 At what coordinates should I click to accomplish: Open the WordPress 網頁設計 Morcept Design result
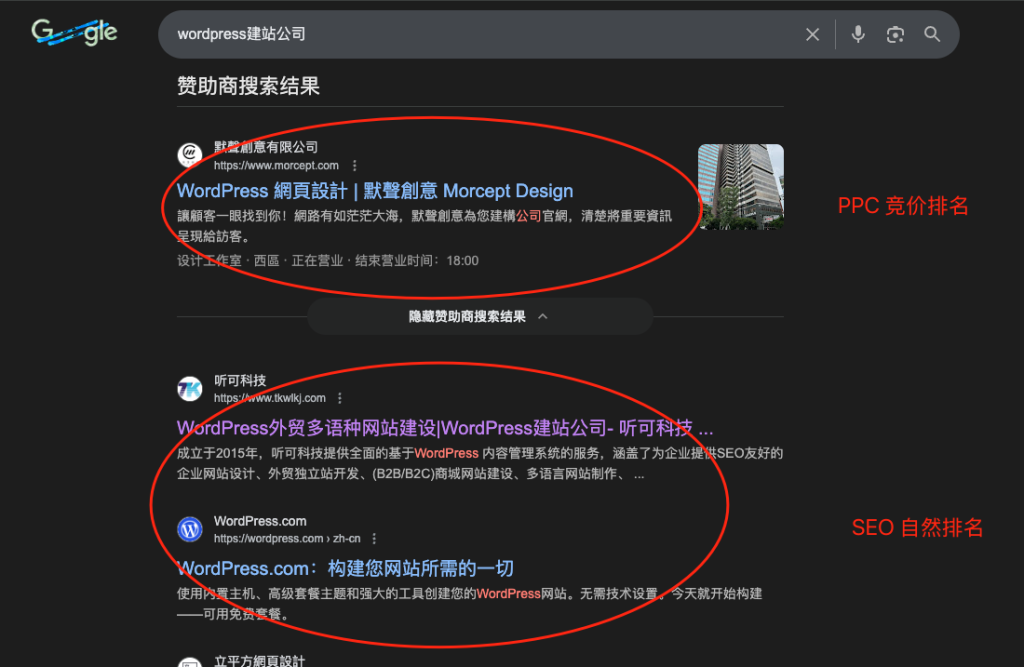[375, 191]
